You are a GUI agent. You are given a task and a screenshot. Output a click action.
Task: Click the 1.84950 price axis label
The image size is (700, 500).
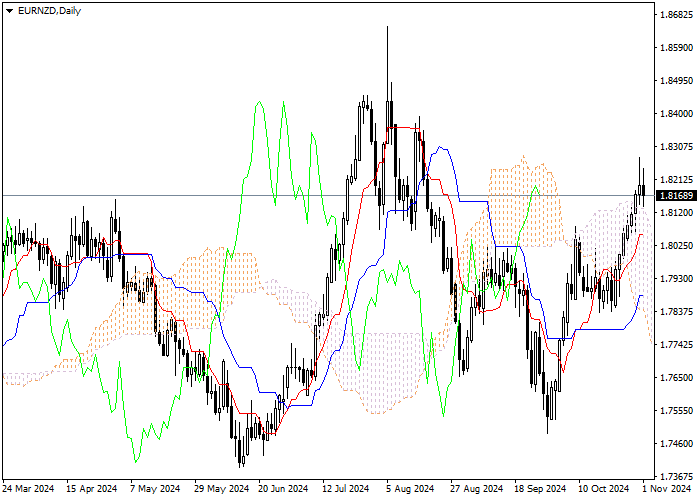[x=676, y=81]
